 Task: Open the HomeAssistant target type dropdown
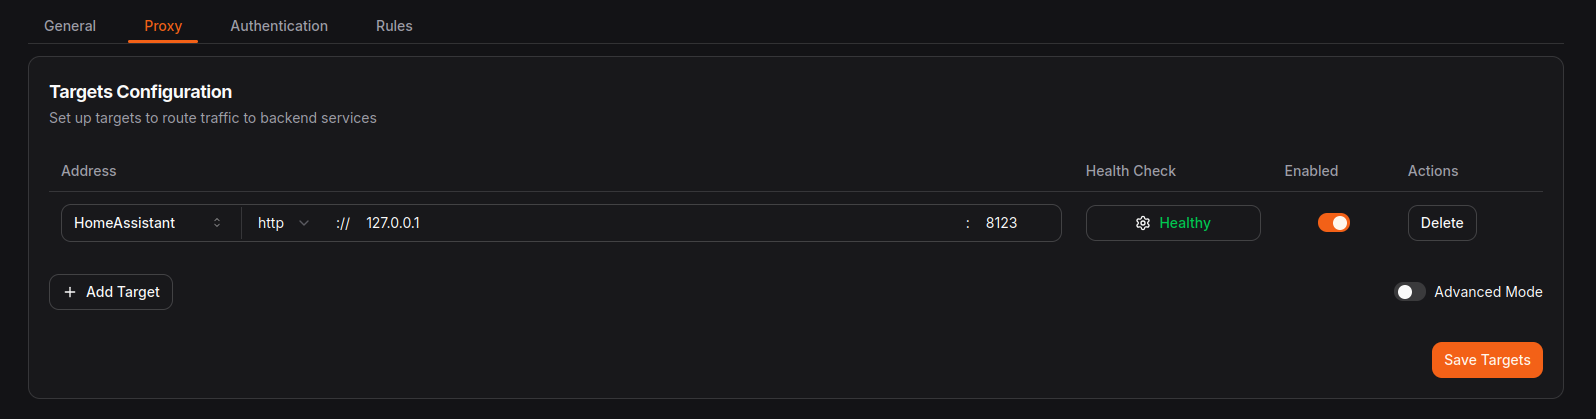(x=147, y=223)
